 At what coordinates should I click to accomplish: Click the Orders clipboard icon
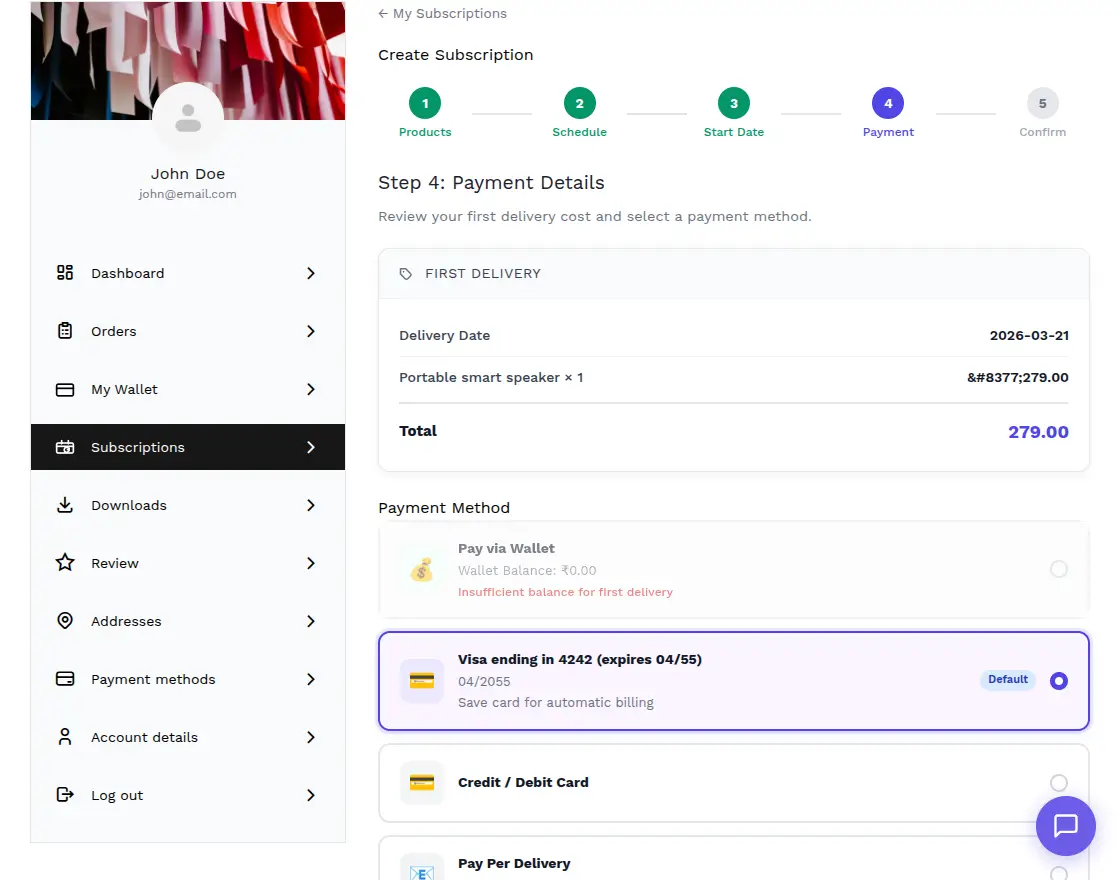pyautogui.click(x=65, y=331)
